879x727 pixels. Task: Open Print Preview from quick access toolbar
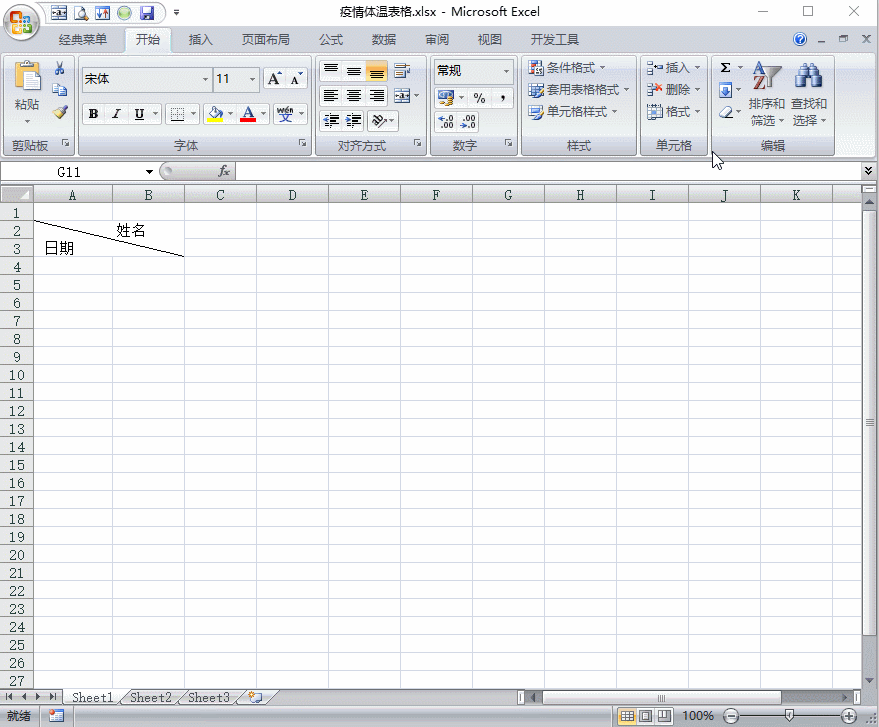(81, 13)
